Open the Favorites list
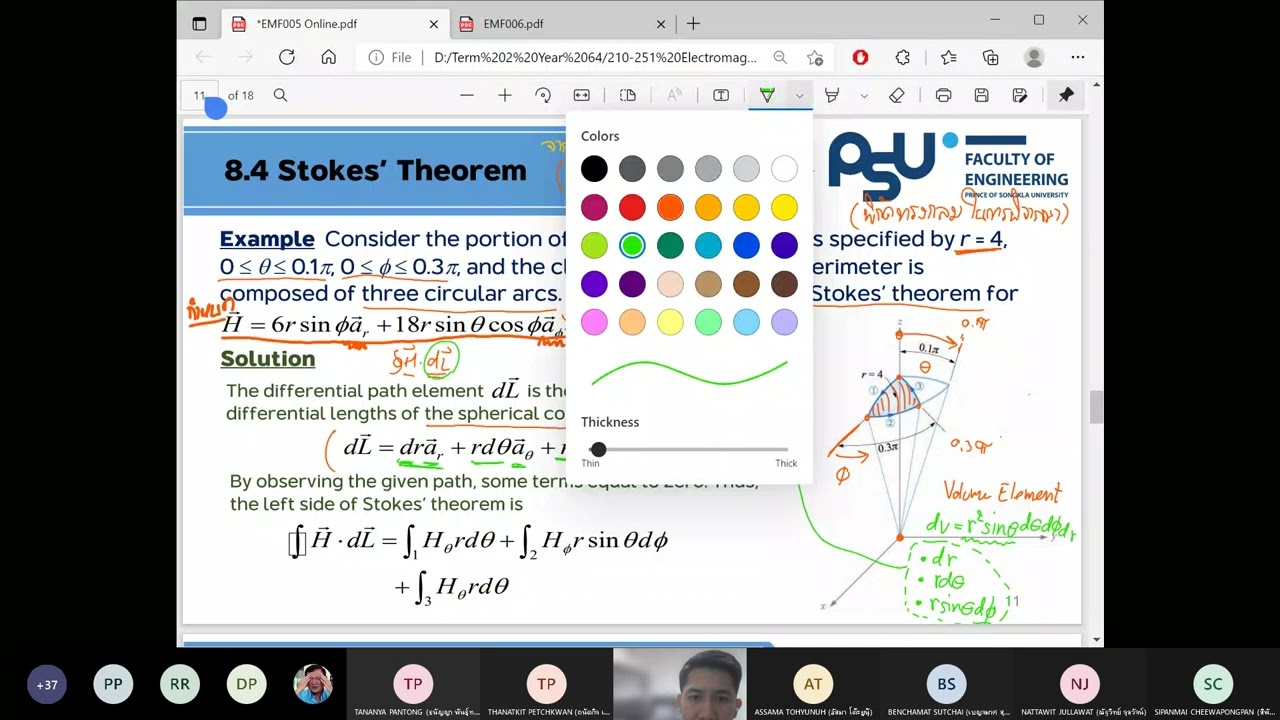1280x720 pixels. 948,58
